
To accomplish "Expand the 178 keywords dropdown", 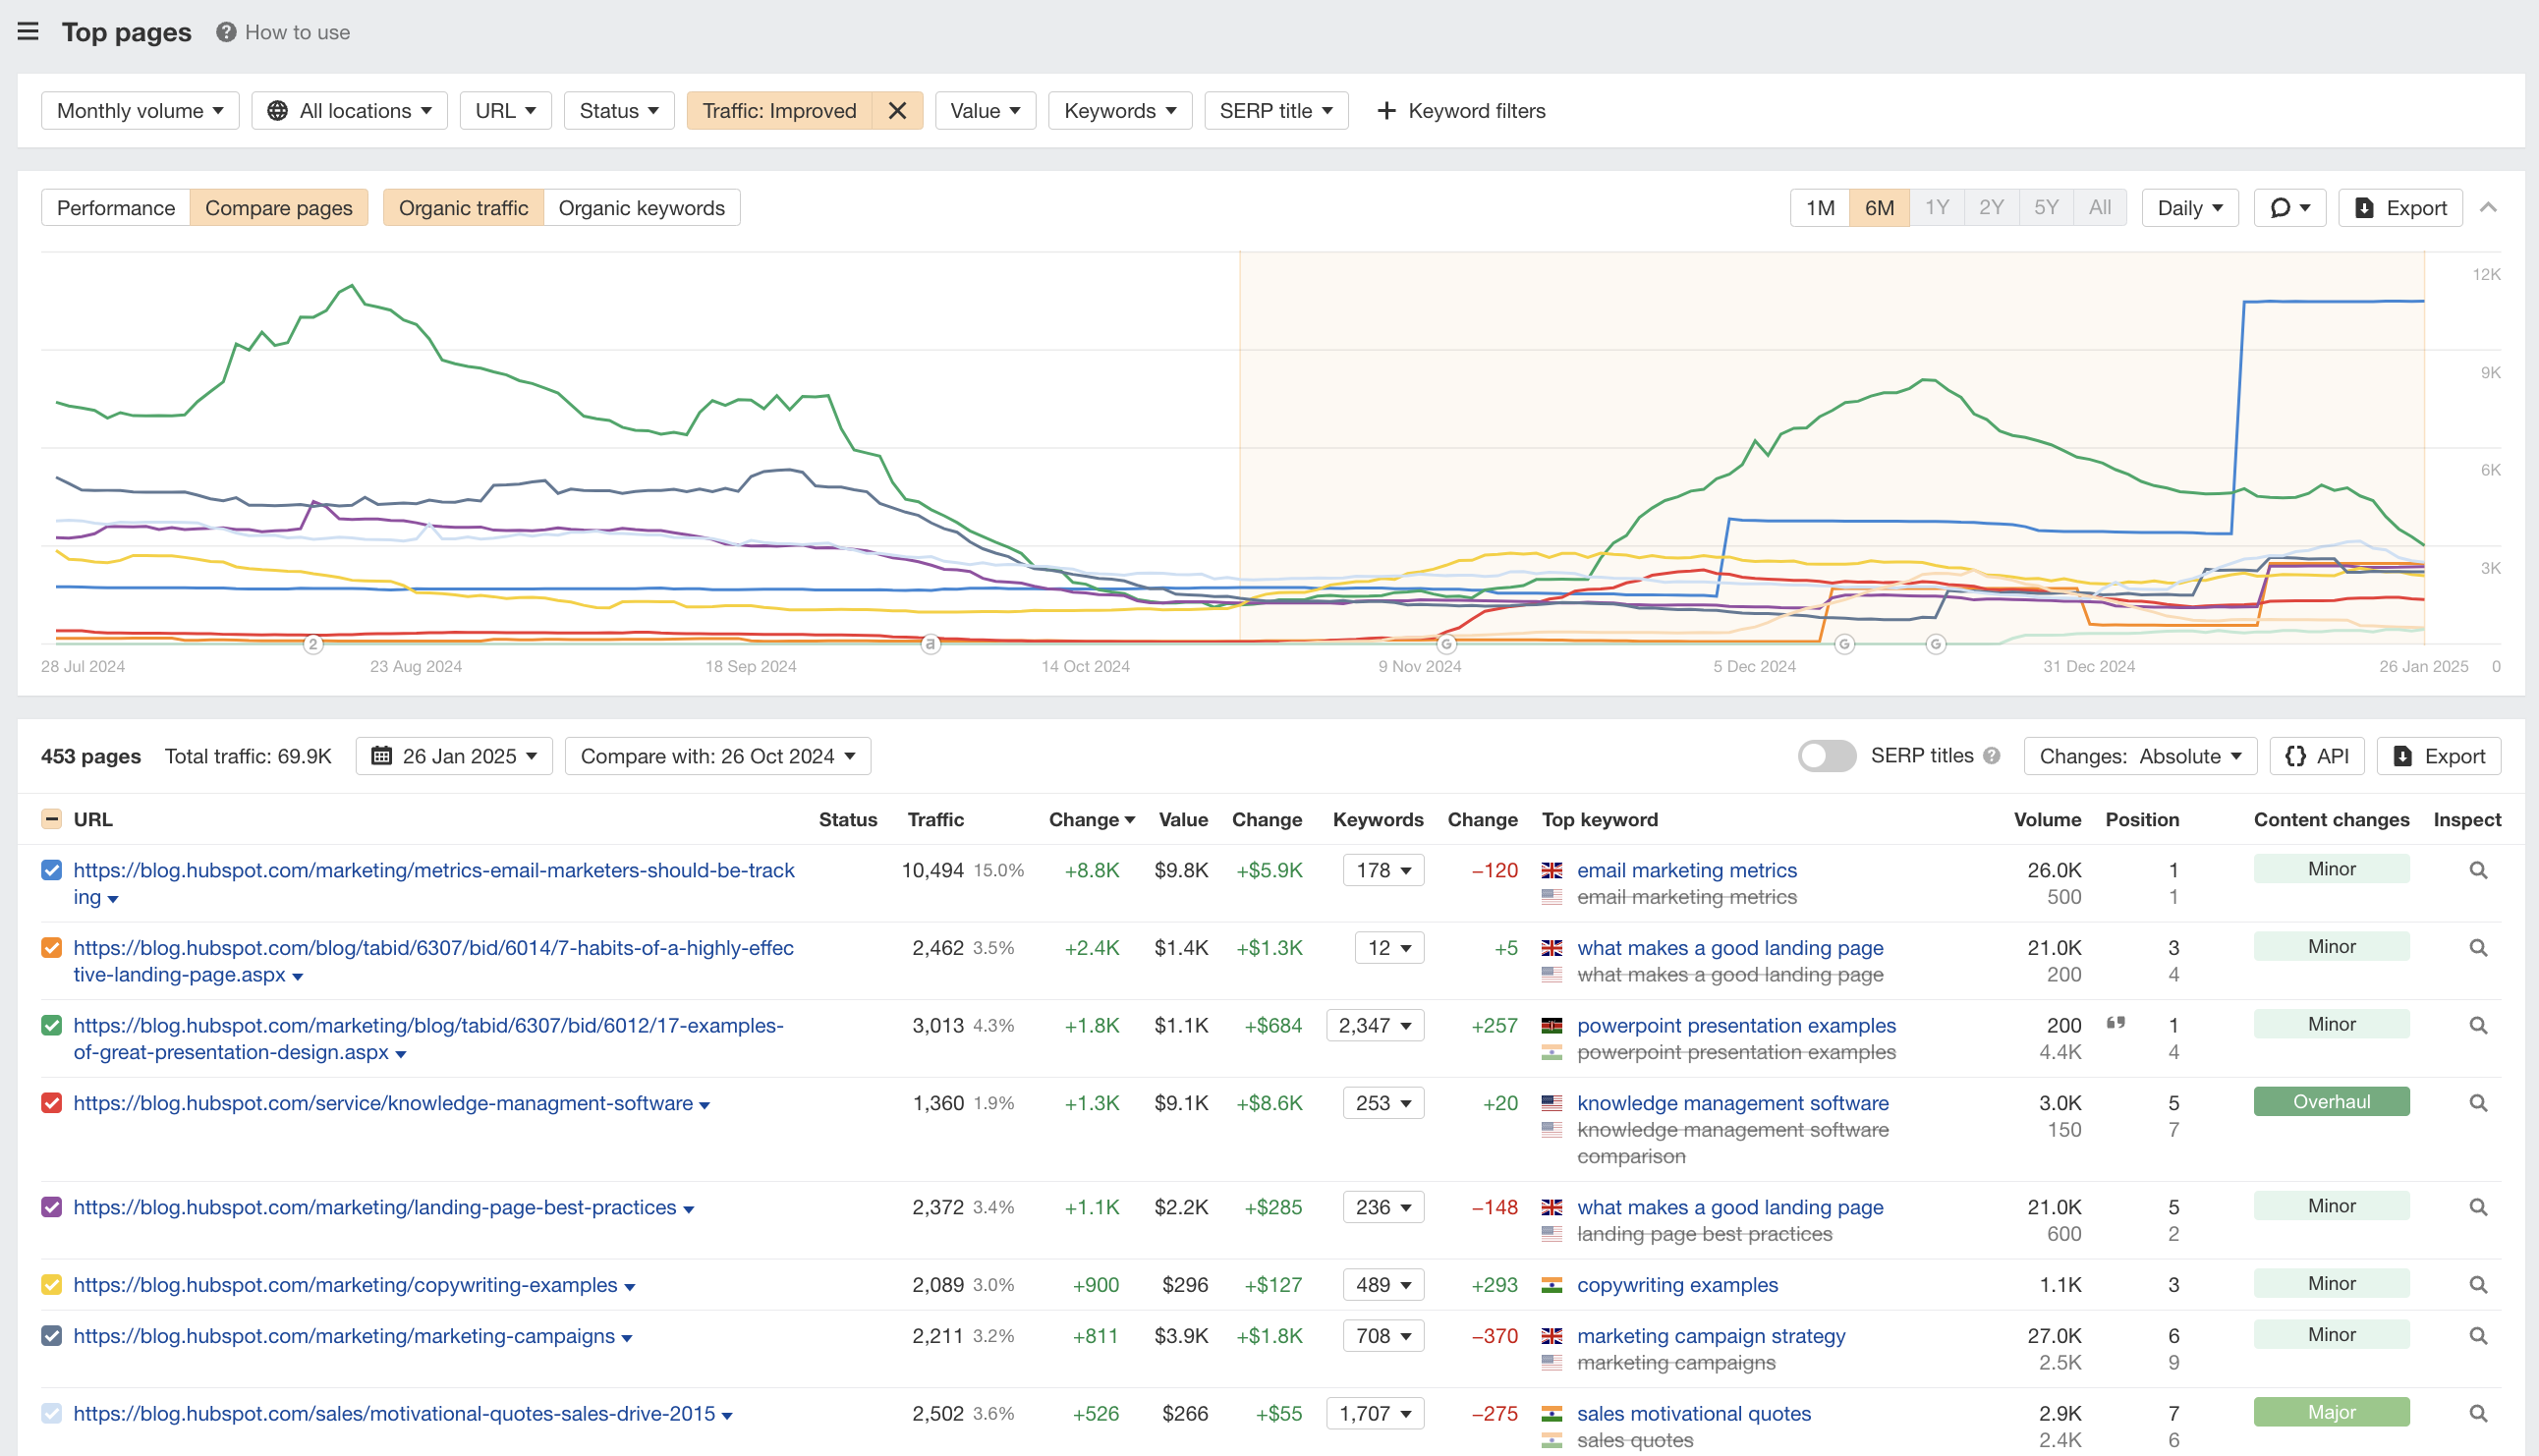I will pos(1383,870).
